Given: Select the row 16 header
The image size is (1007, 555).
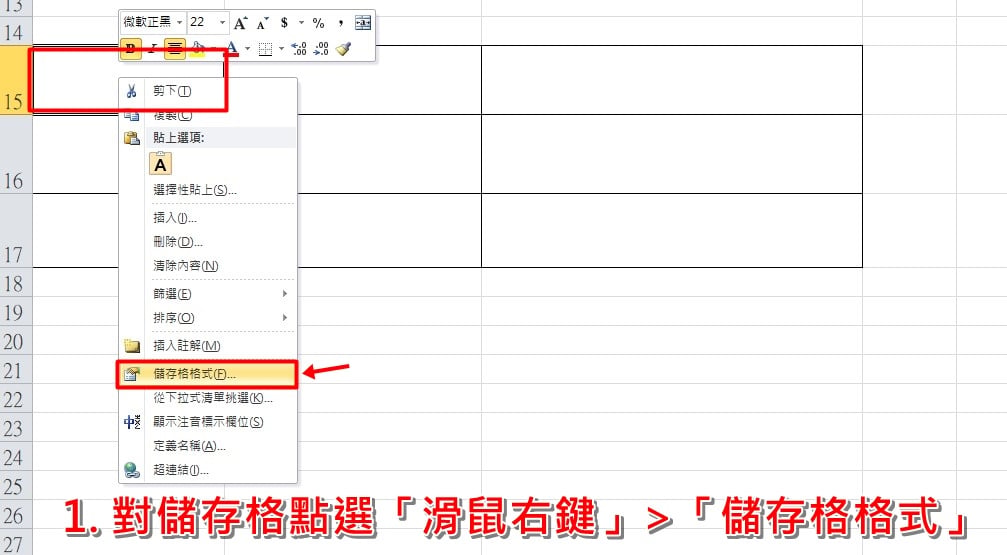Looking at the screenshot, I should 14,154.
